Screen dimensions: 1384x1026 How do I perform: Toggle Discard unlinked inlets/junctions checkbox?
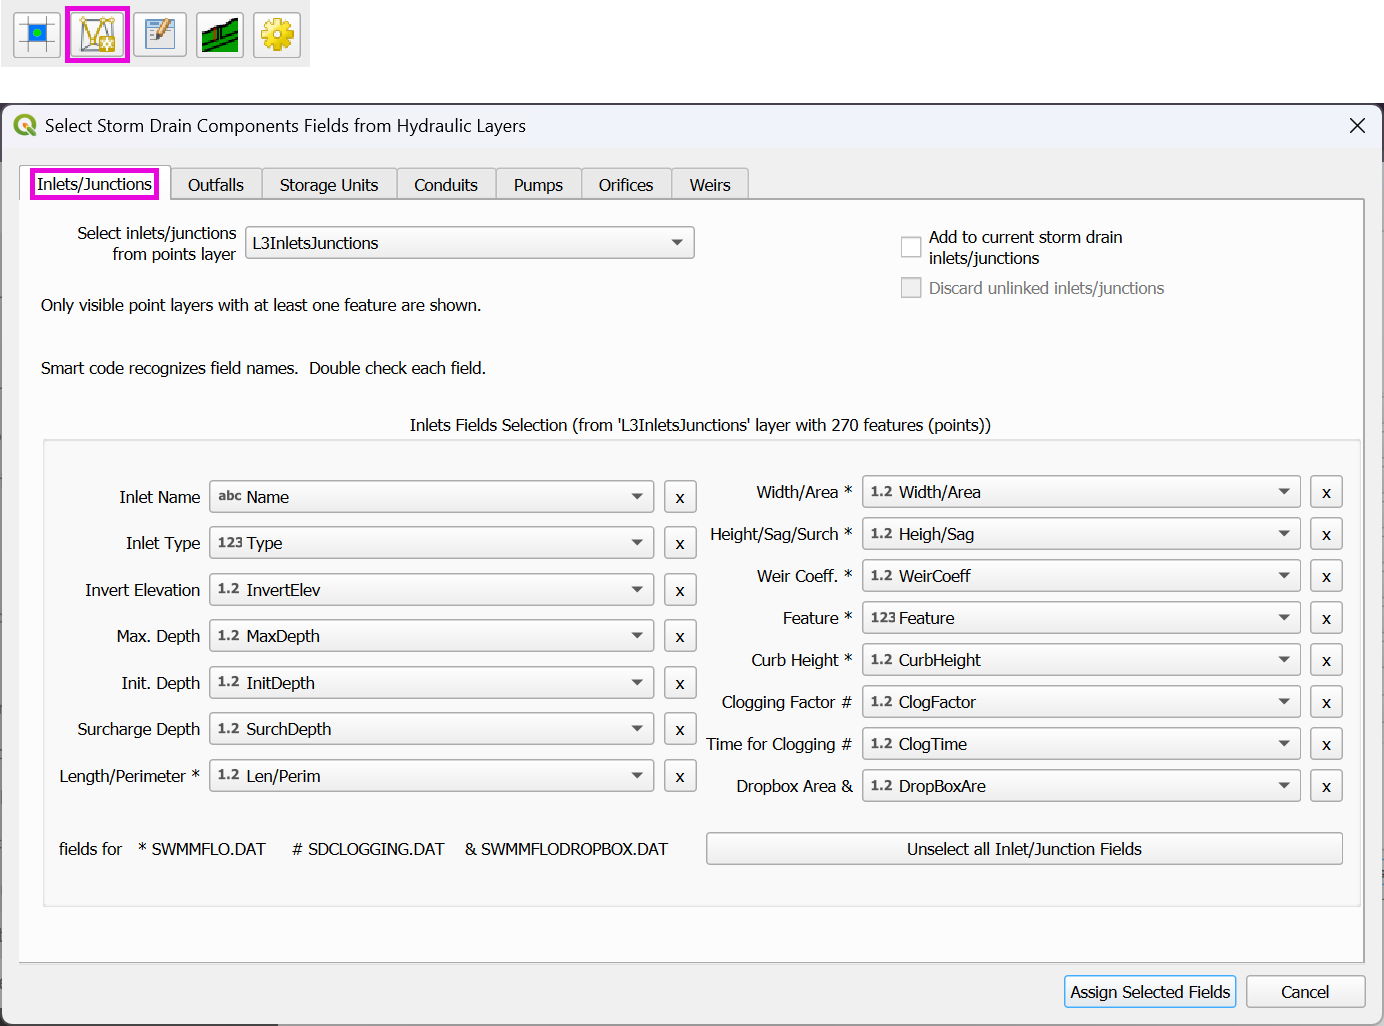click(911, 288)
